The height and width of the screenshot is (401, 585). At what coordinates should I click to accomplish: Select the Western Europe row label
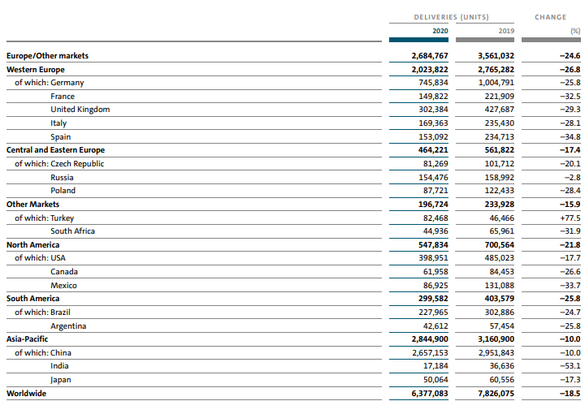coord(35,70)
